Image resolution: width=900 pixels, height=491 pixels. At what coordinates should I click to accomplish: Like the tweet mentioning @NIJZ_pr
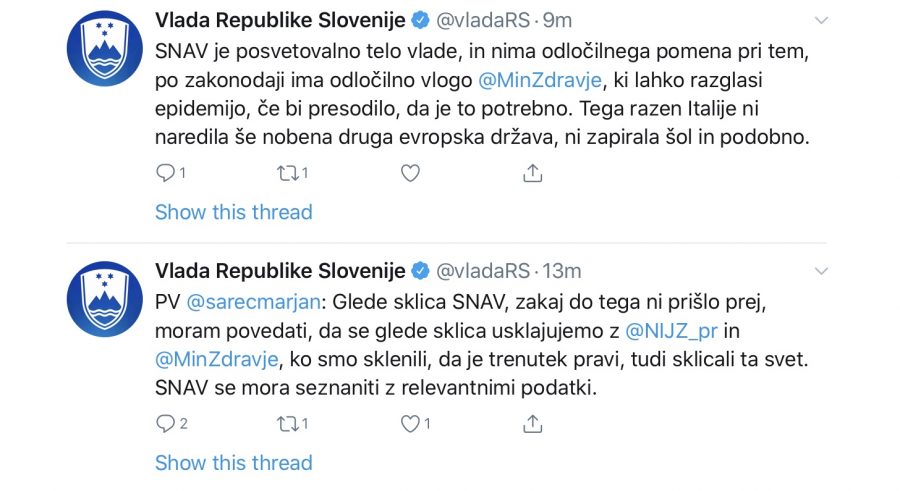[409, 424]
